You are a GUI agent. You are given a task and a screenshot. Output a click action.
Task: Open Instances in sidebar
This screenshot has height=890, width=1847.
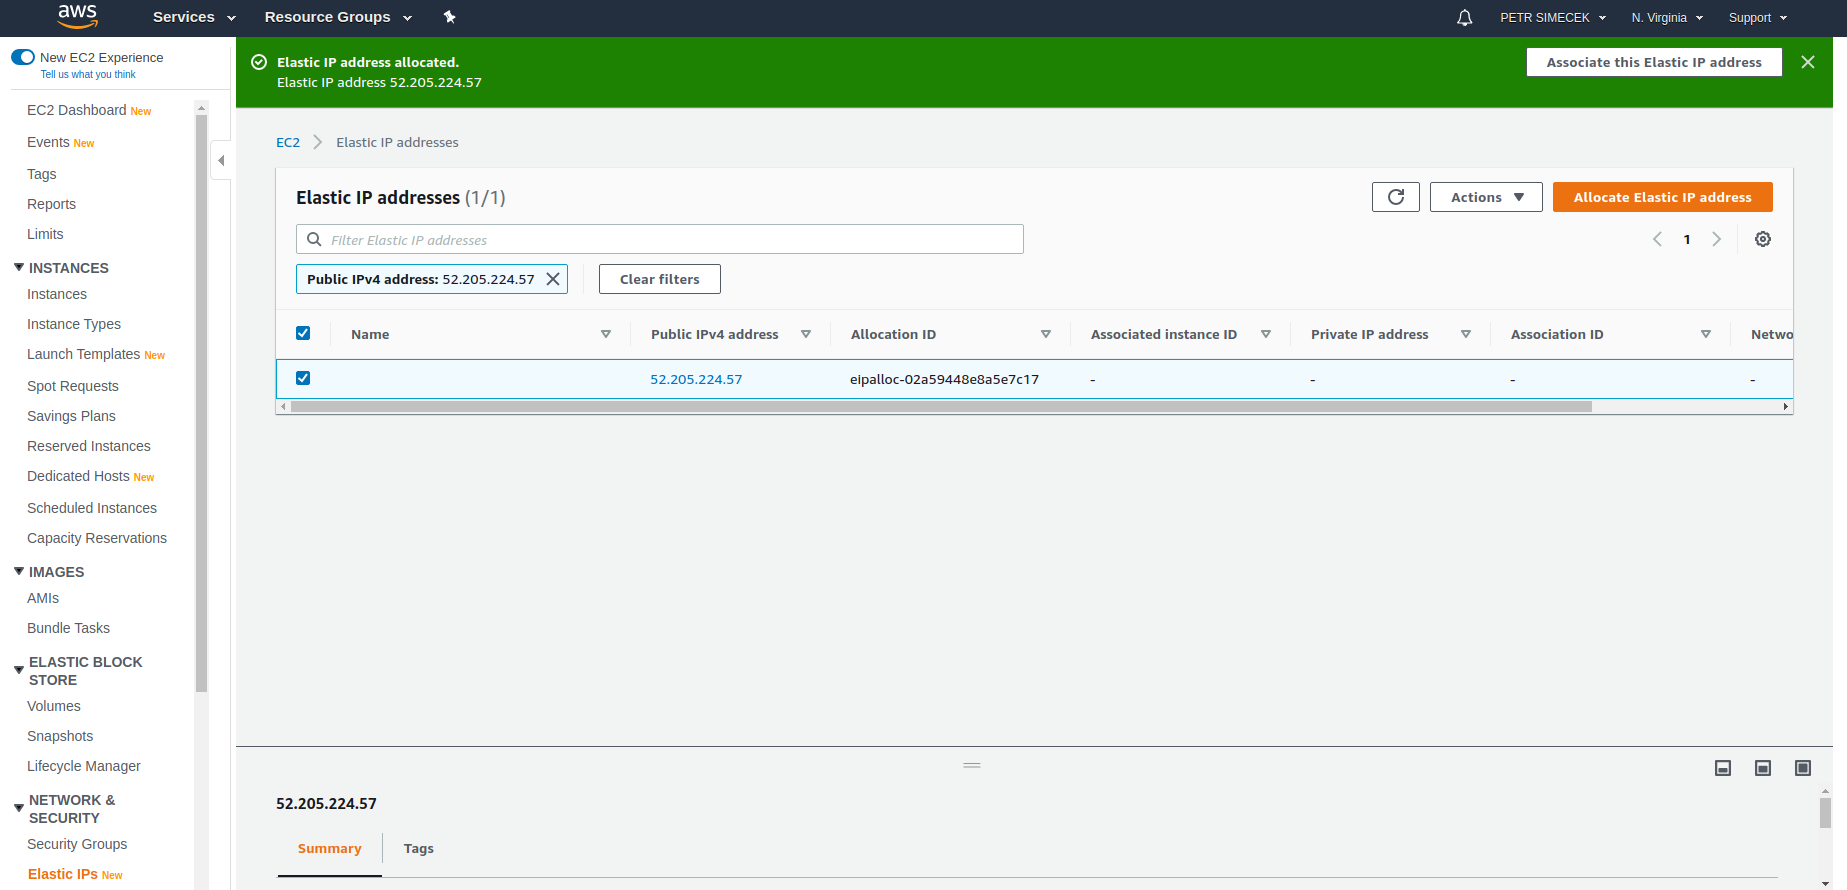[x=57, y=294]
